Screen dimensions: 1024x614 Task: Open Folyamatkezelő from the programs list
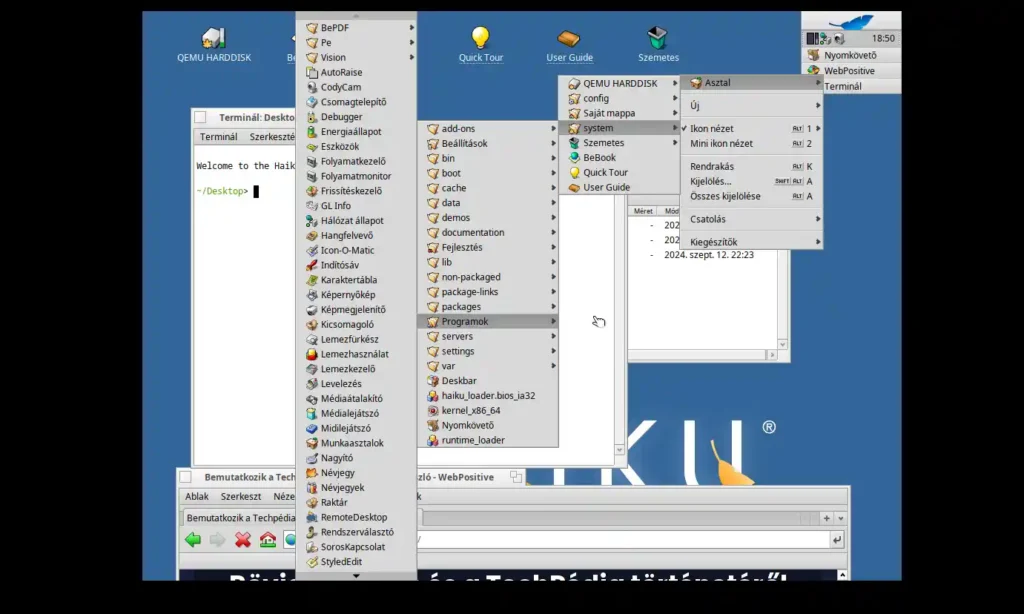356,161
